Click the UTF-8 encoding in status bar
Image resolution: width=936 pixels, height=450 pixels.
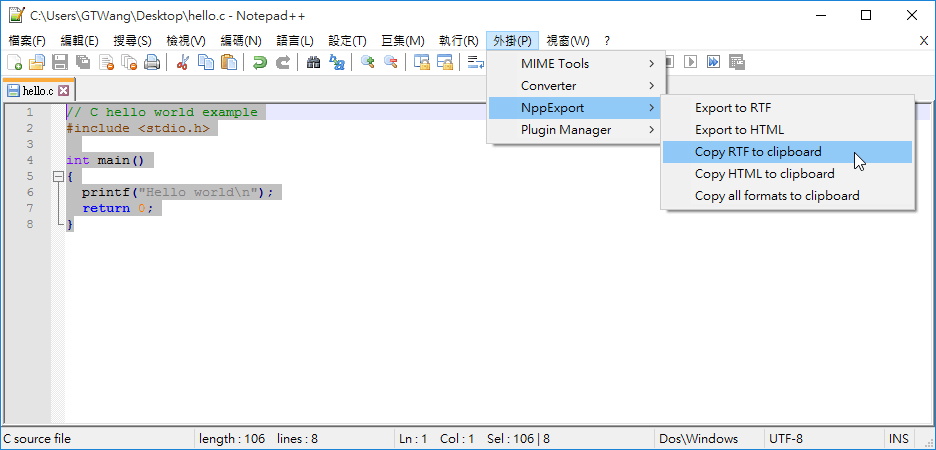pyautogui.click(x=786, y=439)
